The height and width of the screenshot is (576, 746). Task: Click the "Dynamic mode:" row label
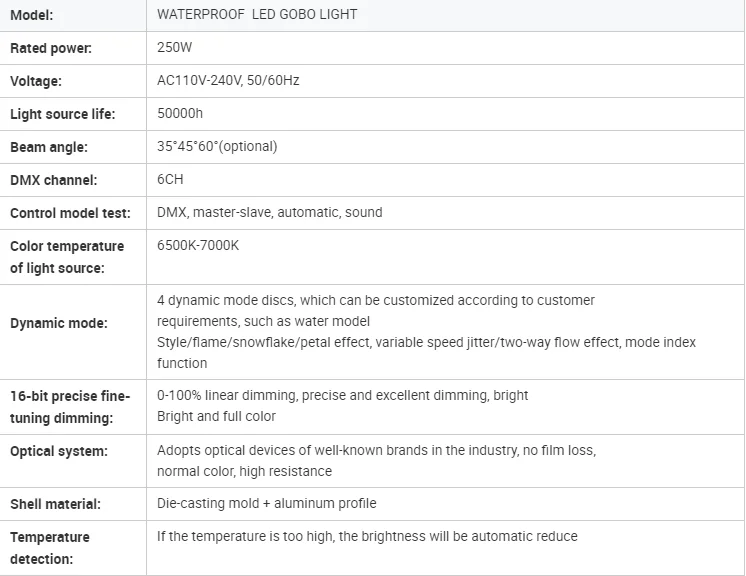pyautogui.click(x=59, y=323)
